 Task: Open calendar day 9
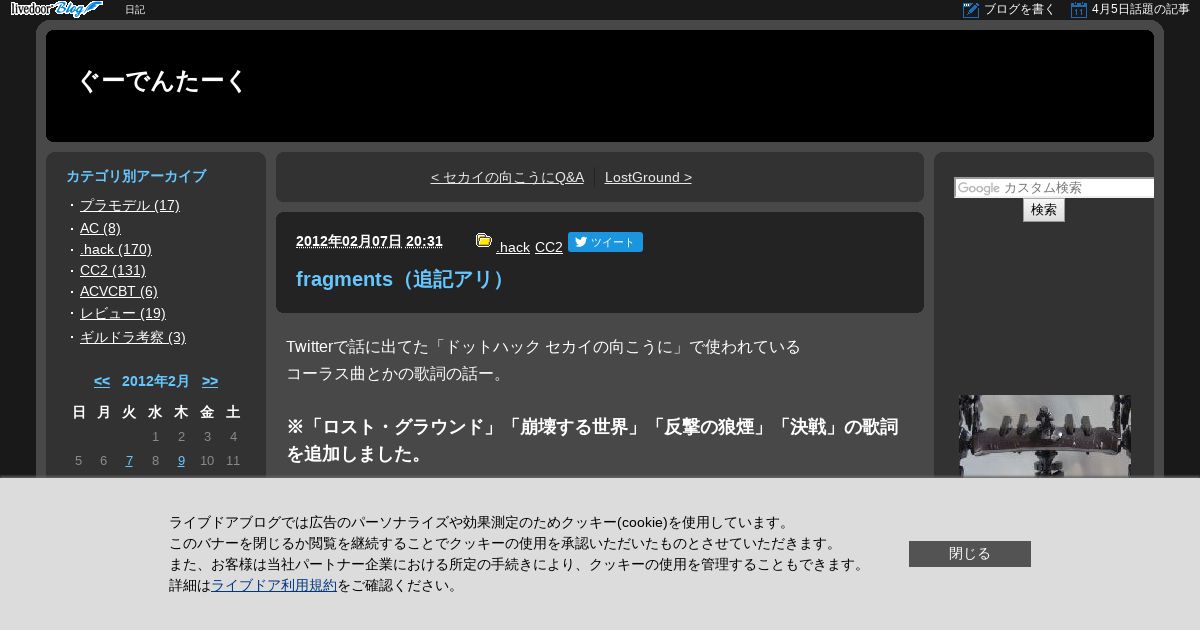[x=181, y=461]
